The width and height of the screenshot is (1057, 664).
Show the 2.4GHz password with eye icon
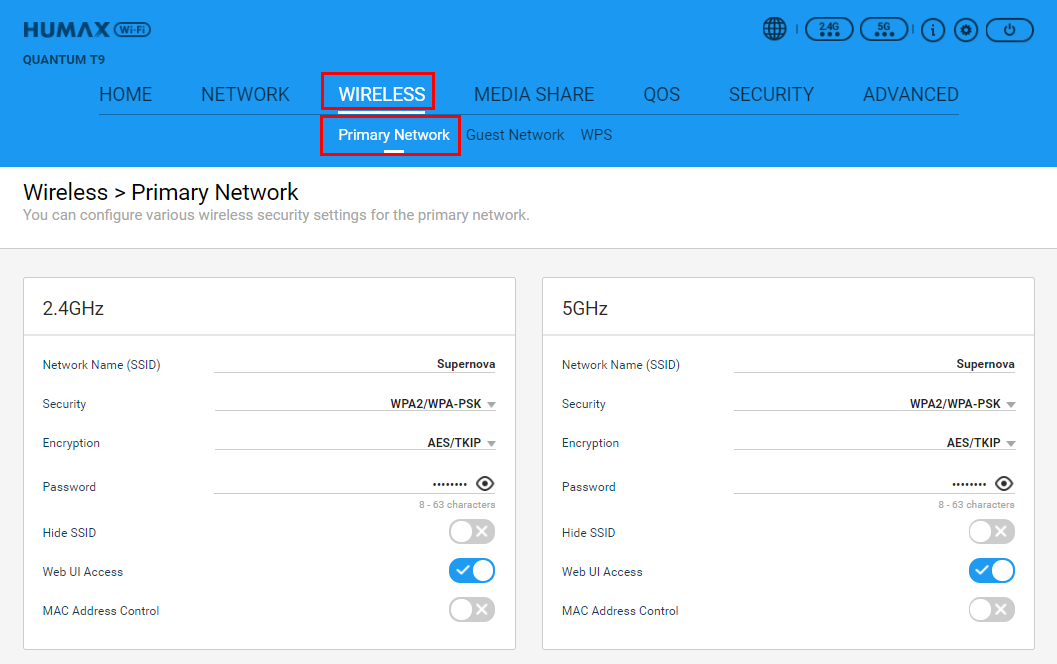[485, 483]
